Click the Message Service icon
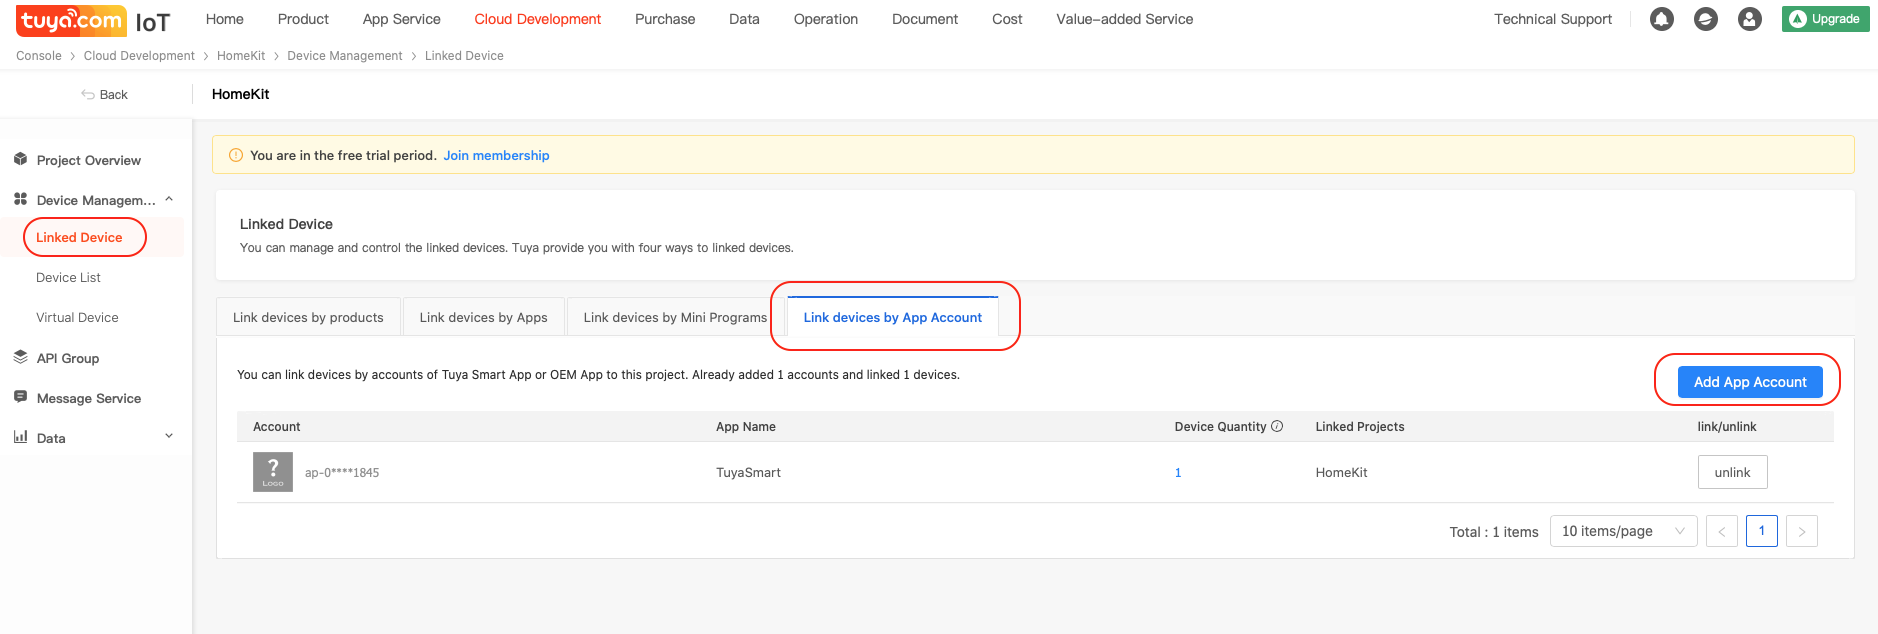 (20, 397)
